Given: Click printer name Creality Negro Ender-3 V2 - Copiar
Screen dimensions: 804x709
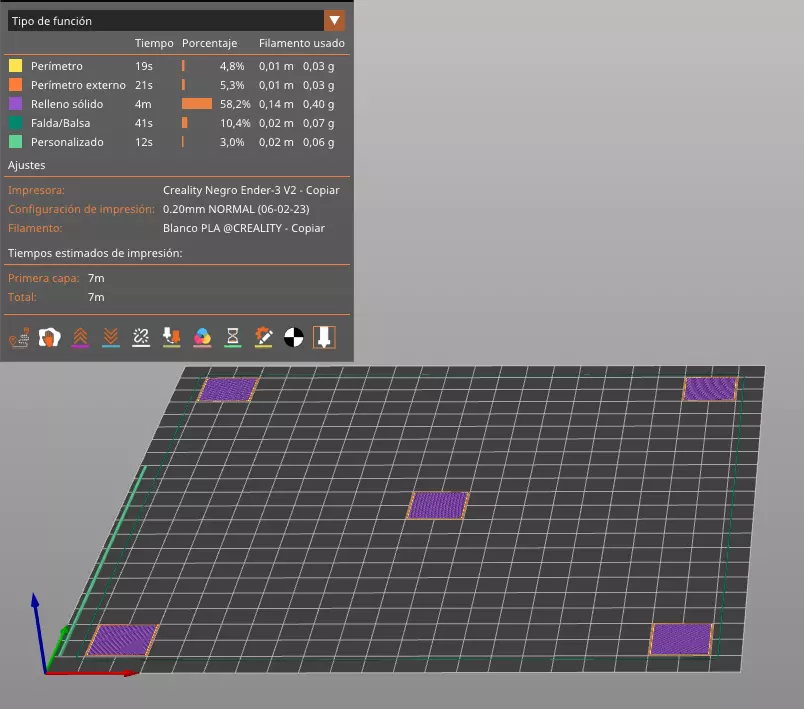Looking at the screenshot, I should (251, 190).
